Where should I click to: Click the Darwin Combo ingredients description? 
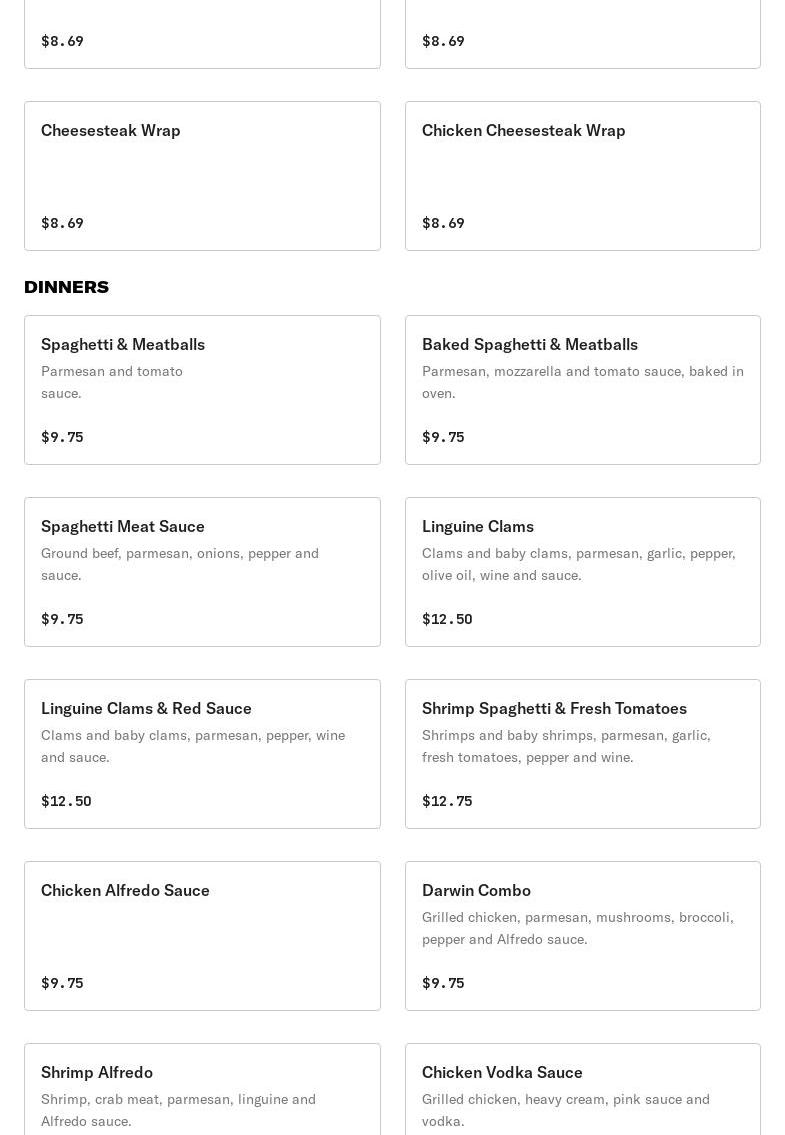point(578,928)
